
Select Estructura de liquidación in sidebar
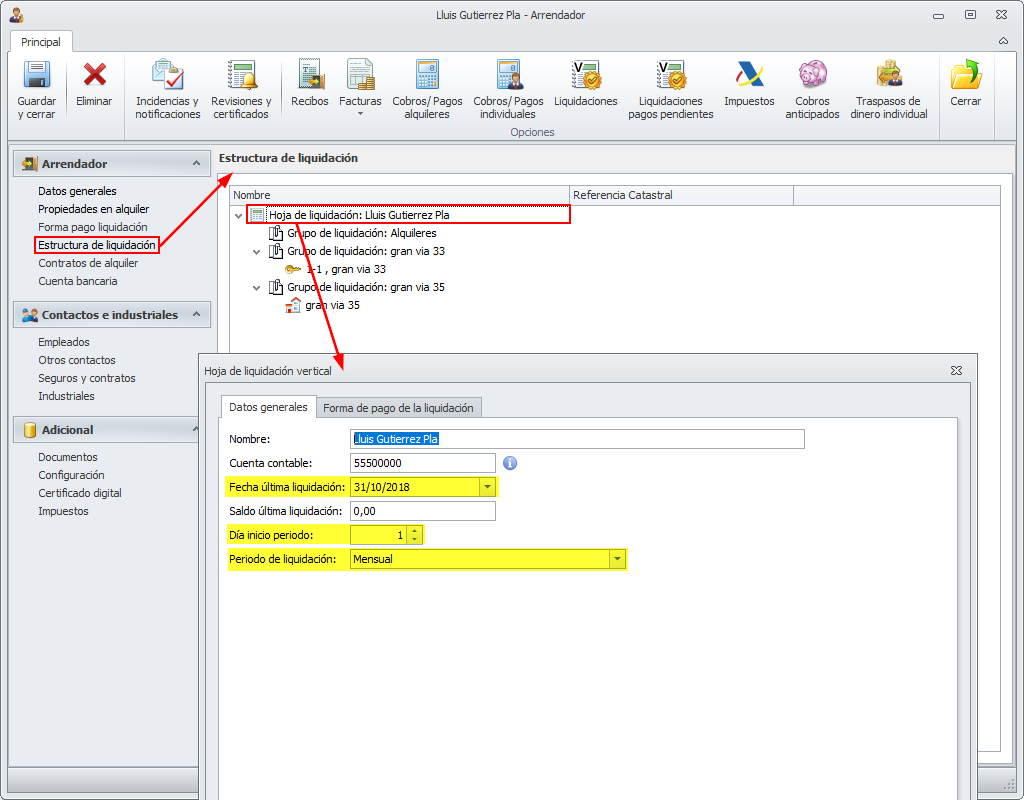[97, 245]
